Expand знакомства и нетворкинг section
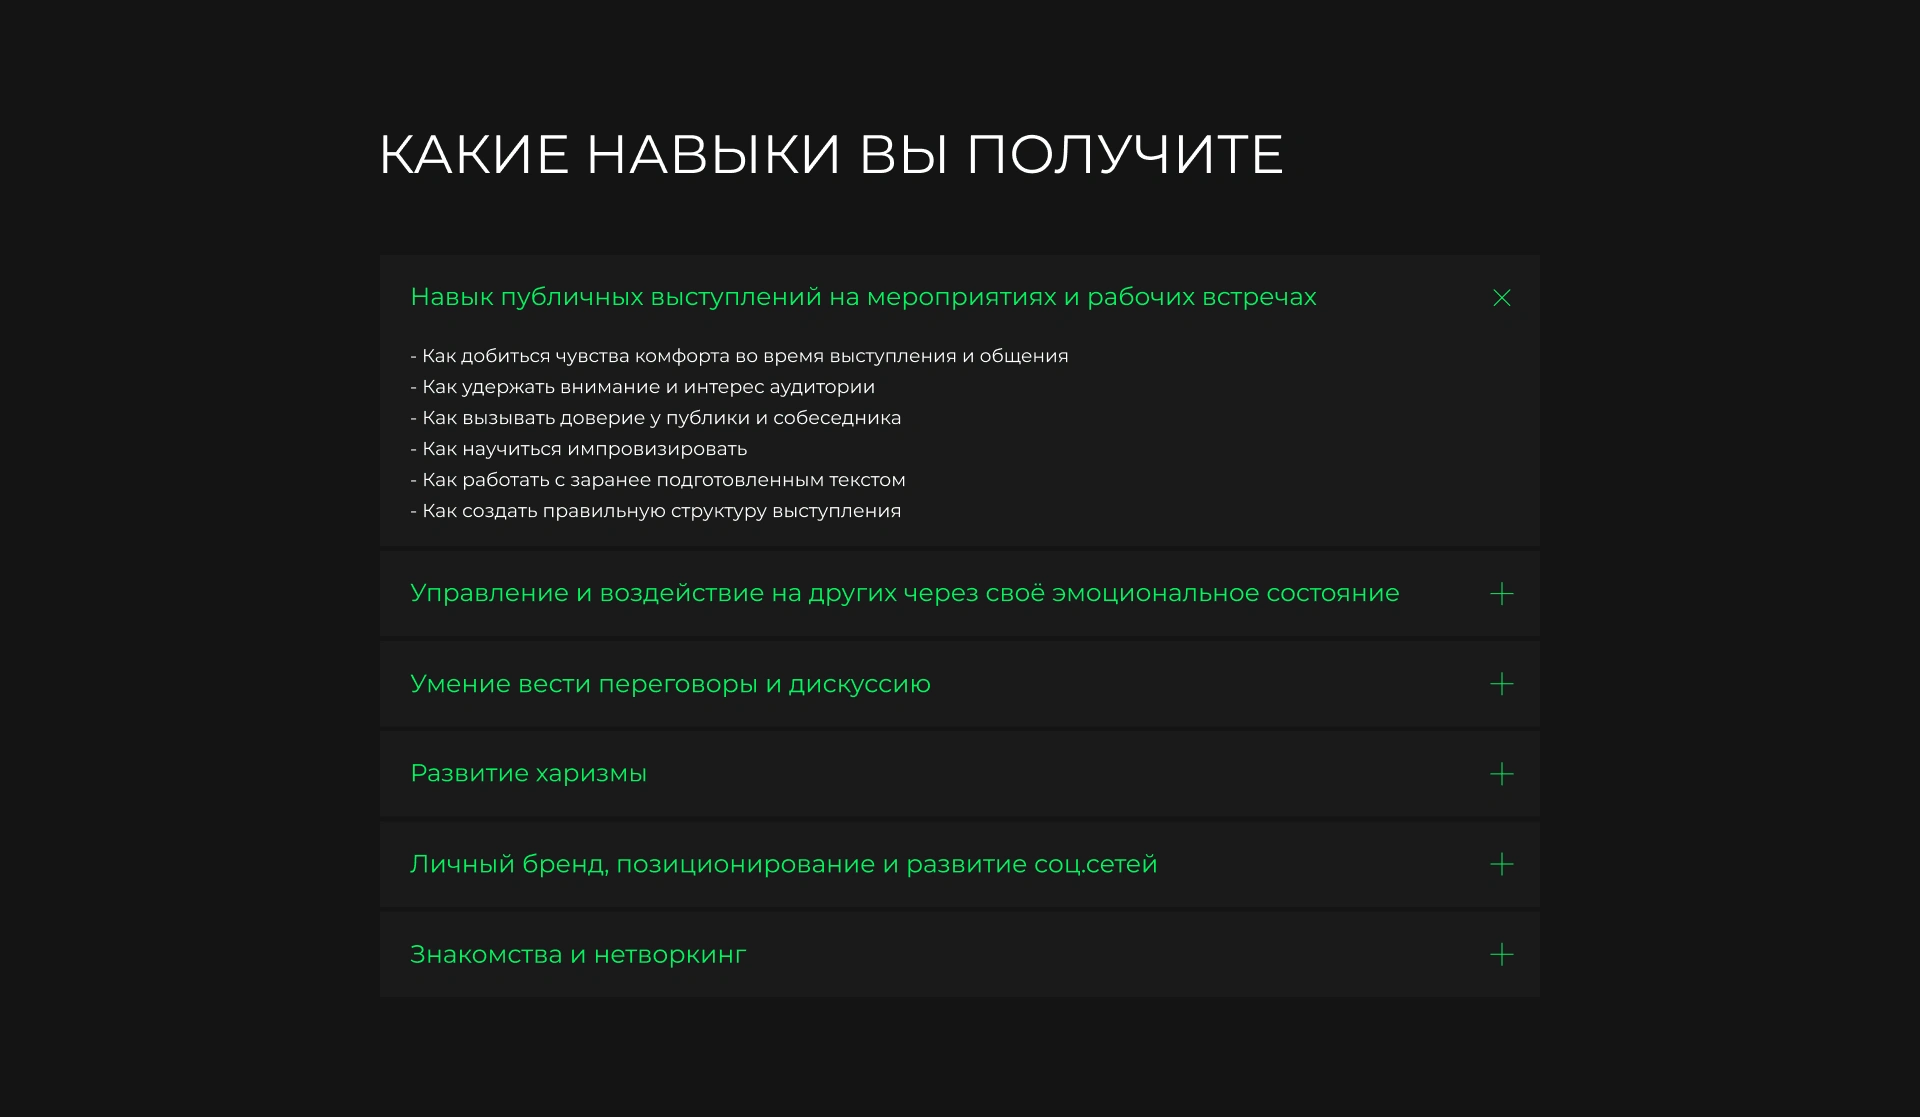 [1501, 953]
